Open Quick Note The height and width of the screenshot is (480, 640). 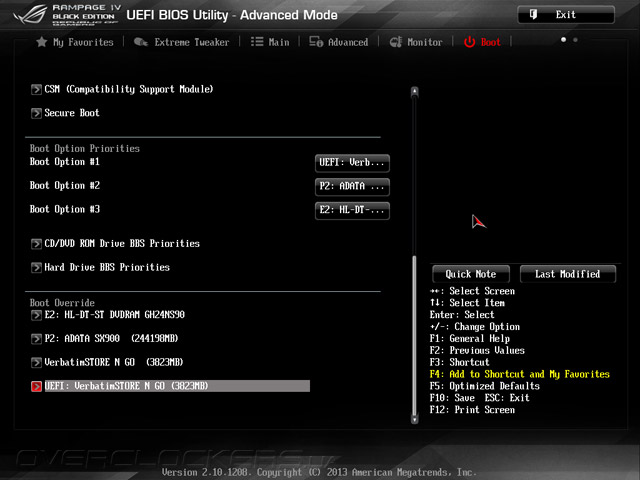coord(471,274)
